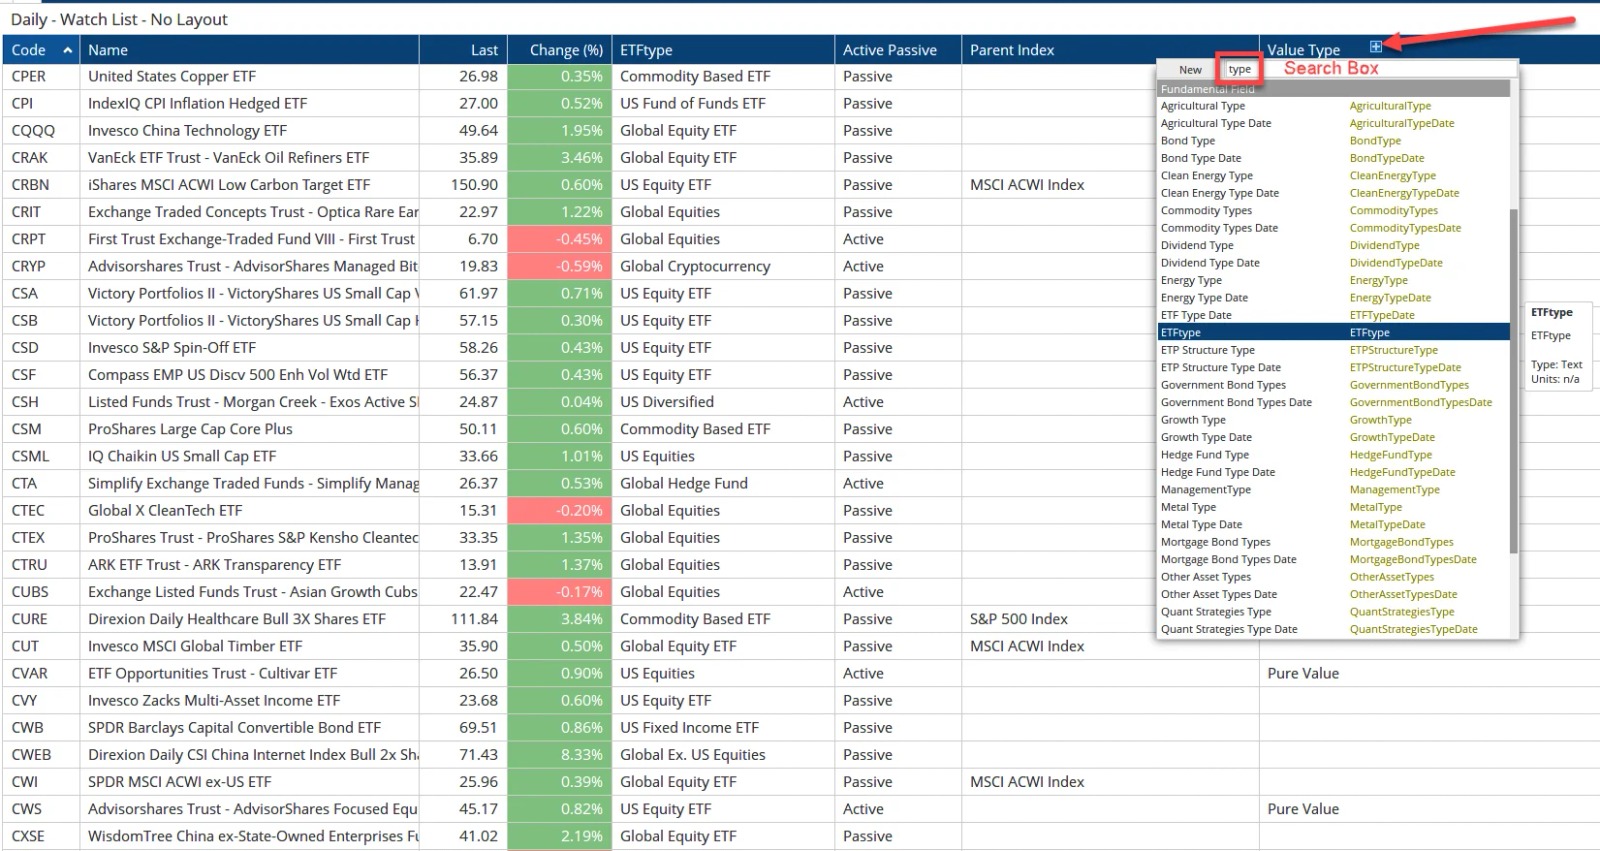Select Commodity Types field
1600x851 pixels.
[x=1333, y=211]
